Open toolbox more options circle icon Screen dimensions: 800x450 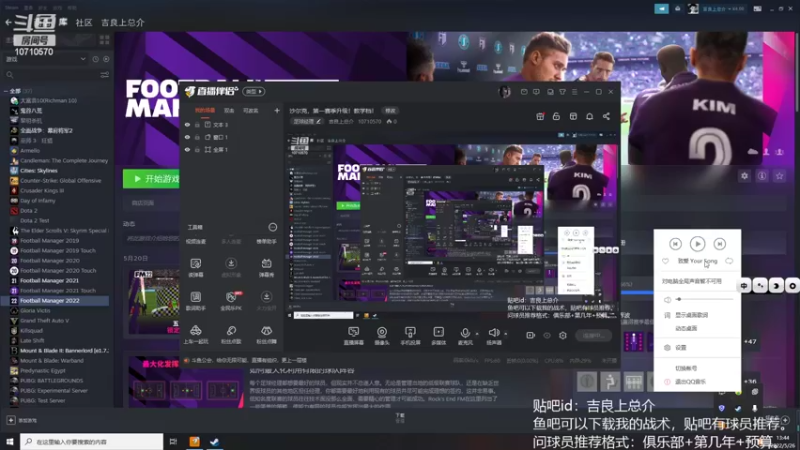click(x=272, y=227)
